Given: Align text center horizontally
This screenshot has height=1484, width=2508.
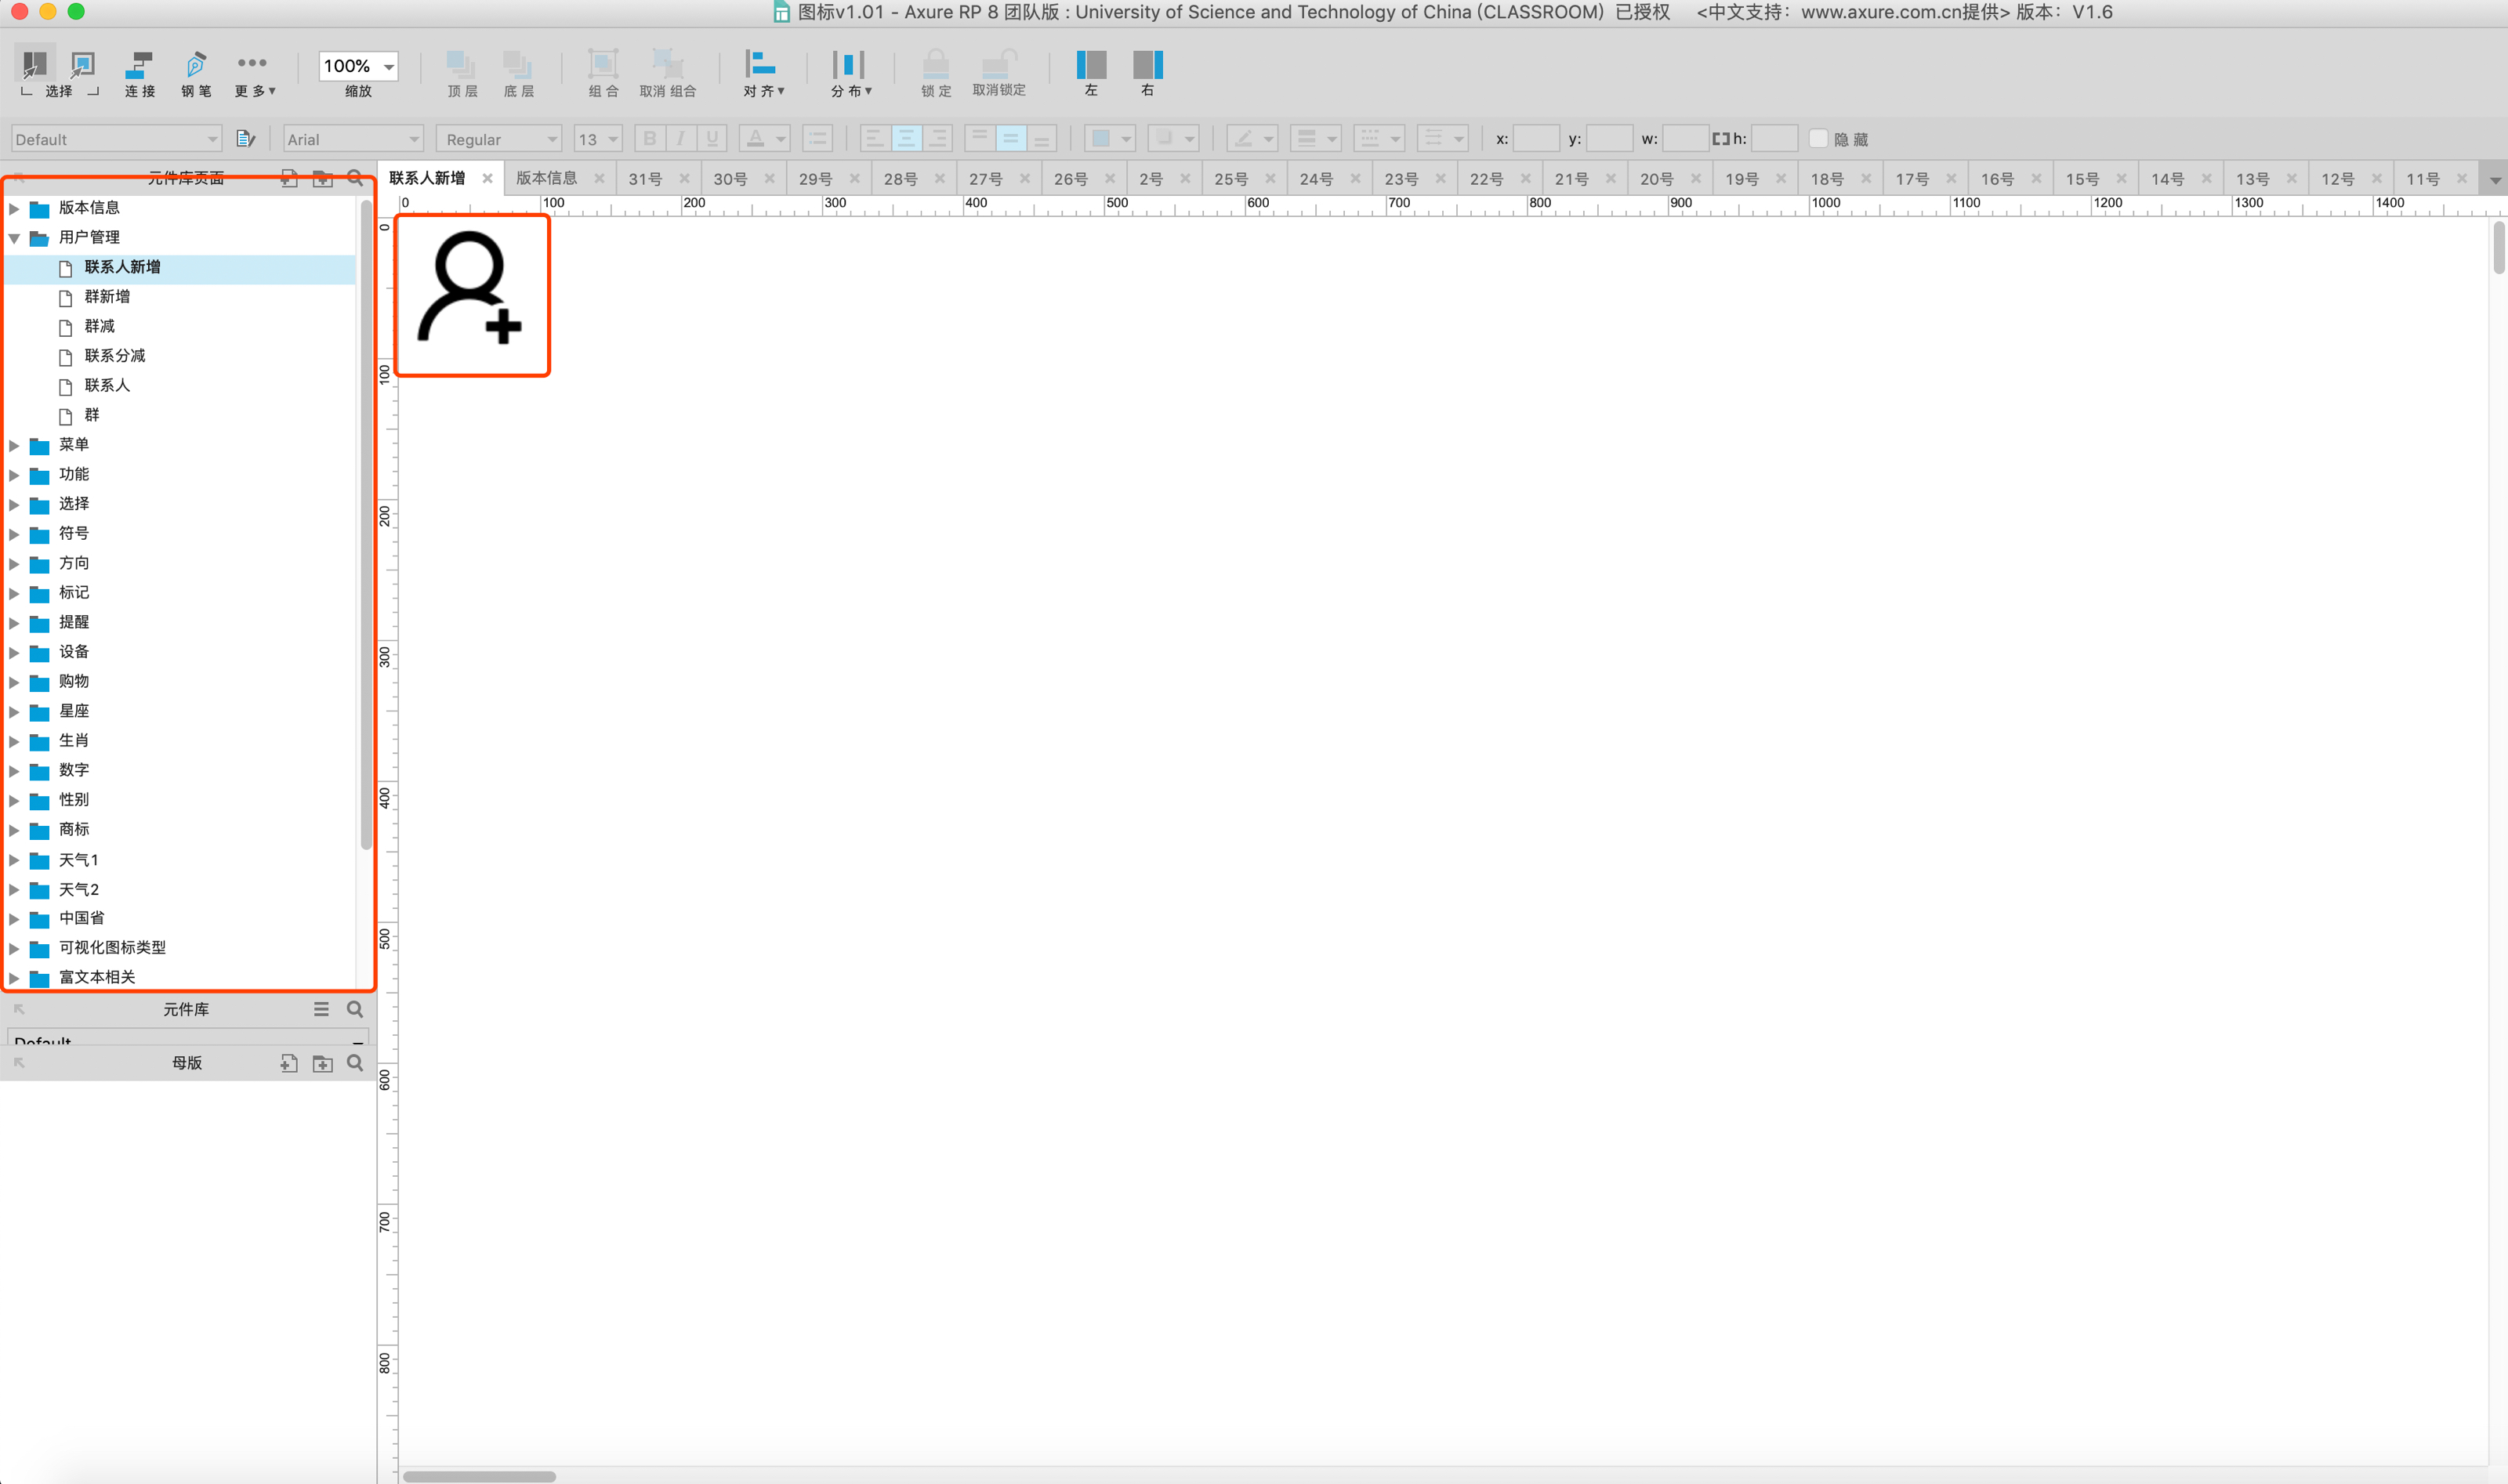Looking at the screenshot, I should 906,139.
